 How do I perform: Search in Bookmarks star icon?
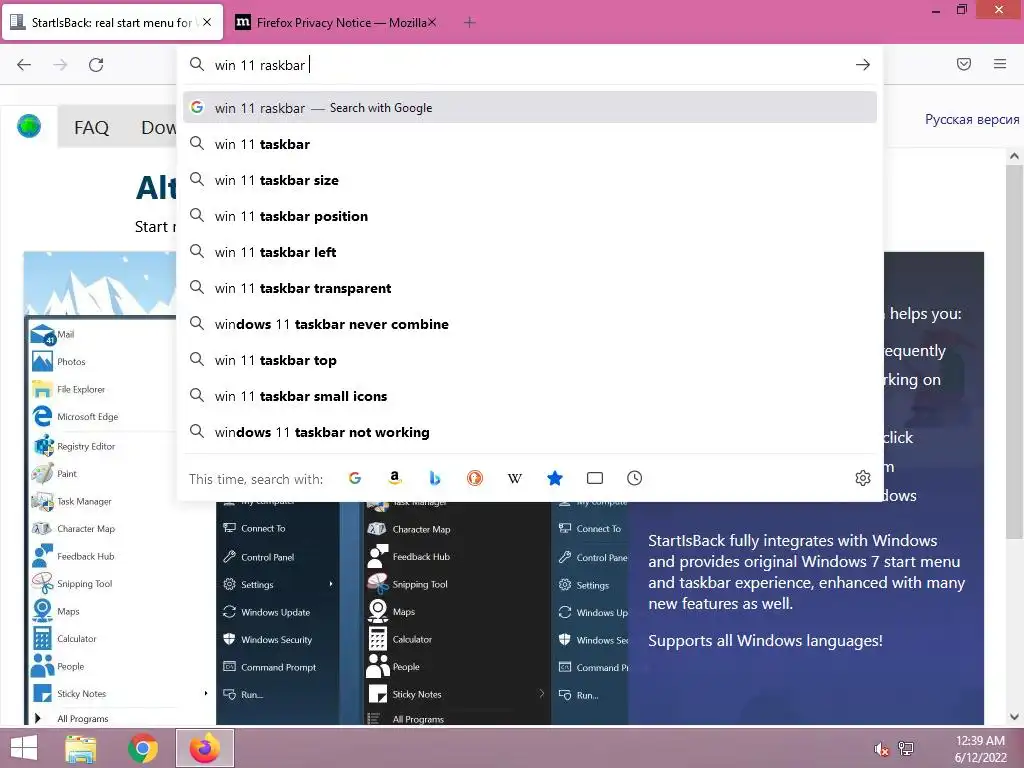pos(554,478)
